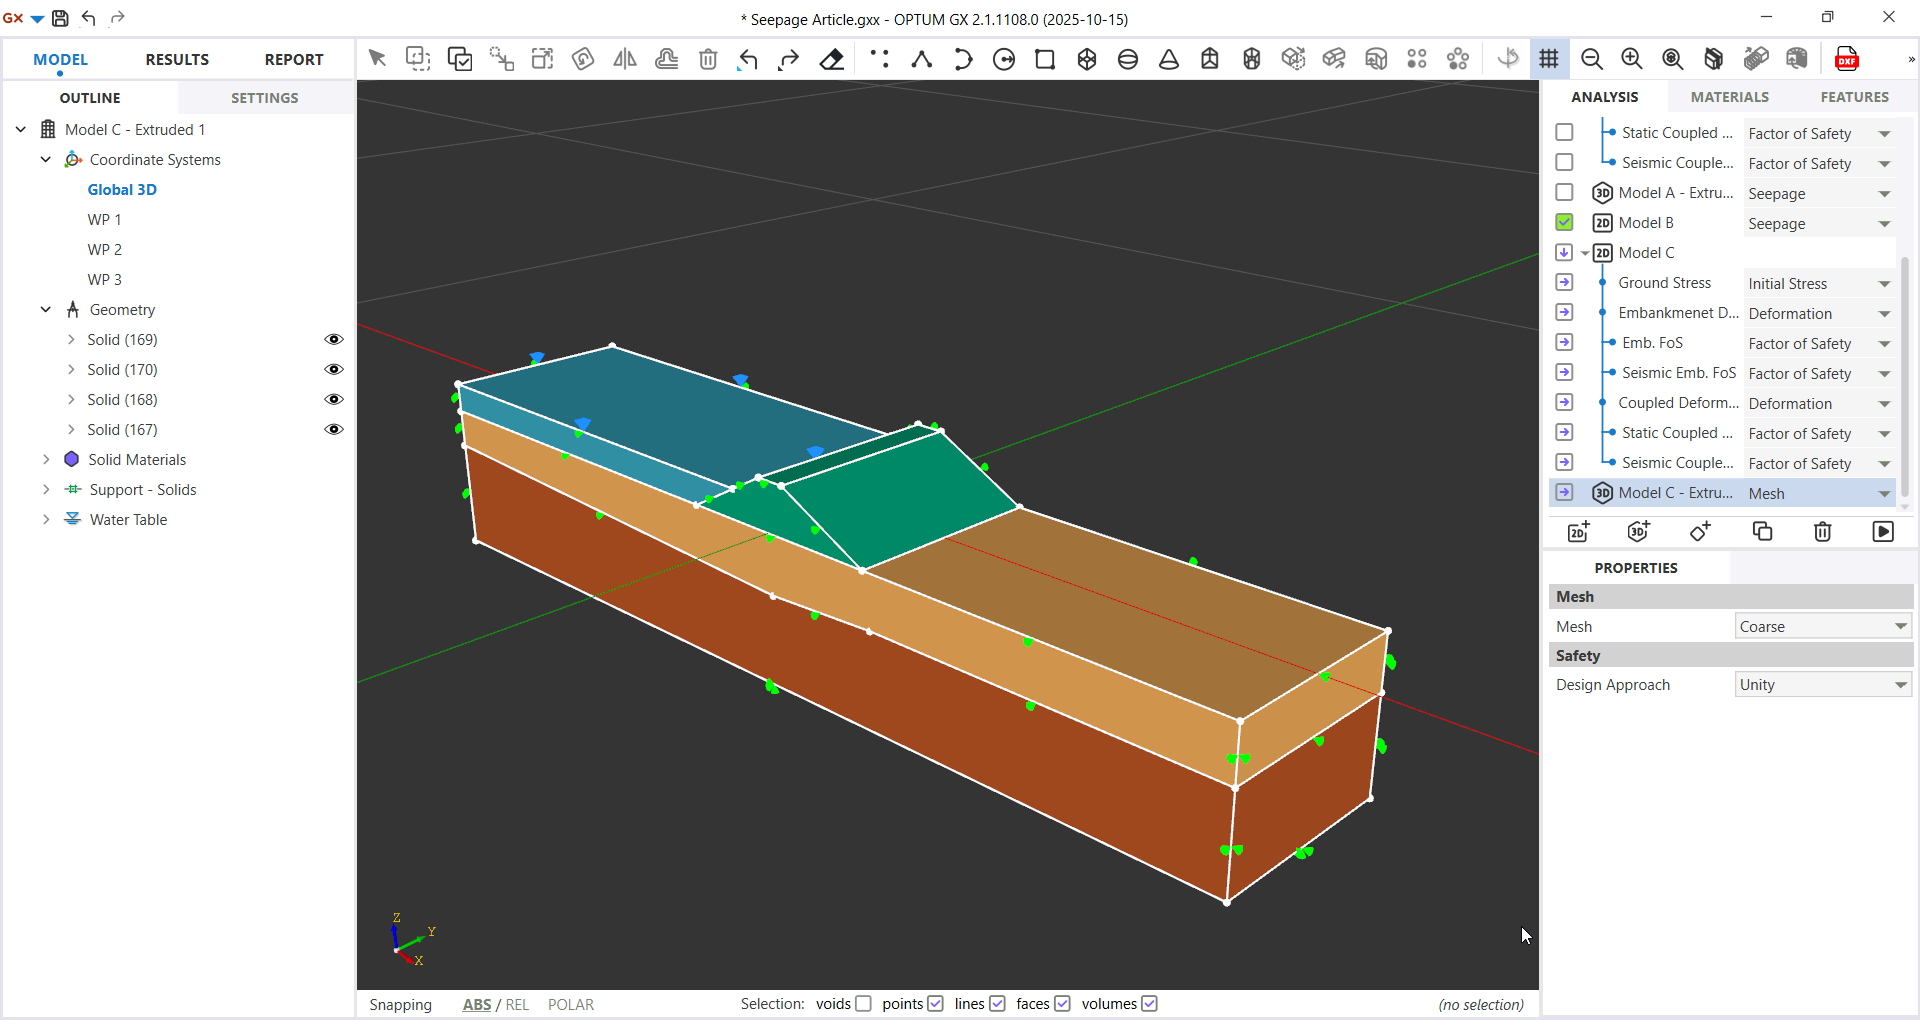Viewport: 1920px width, 1020px height.
Task: Click the POLAR coordinate mode button
Action: pyautogui.click(x=571, y=1005)
